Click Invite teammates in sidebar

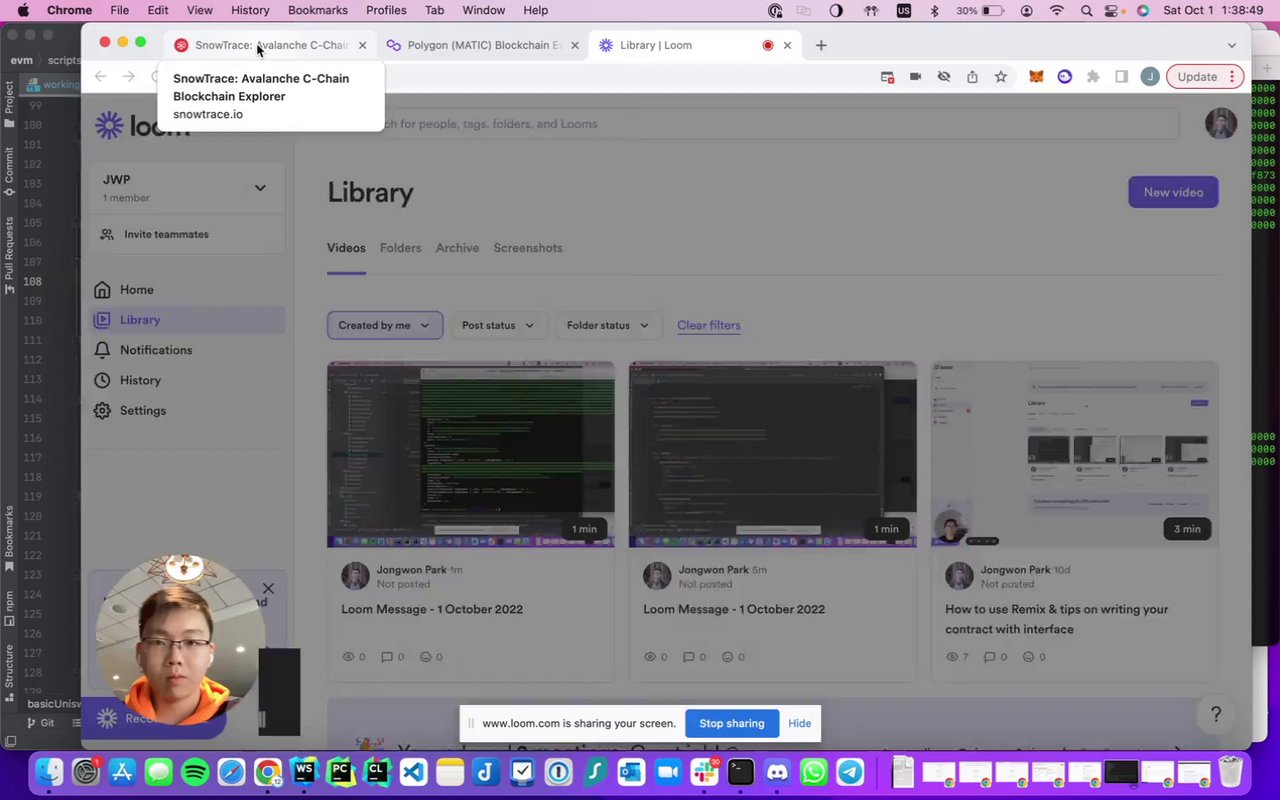(x=155, y=234)
